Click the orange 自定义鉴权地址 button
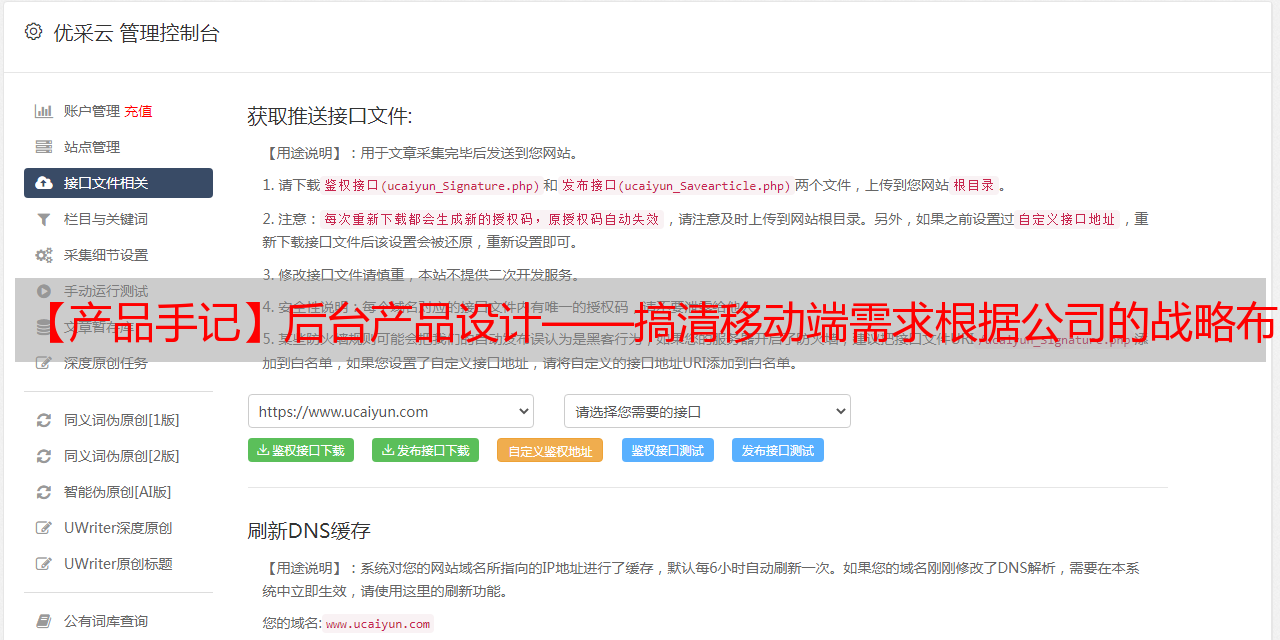1280x640 pixels. pos(550,450)
